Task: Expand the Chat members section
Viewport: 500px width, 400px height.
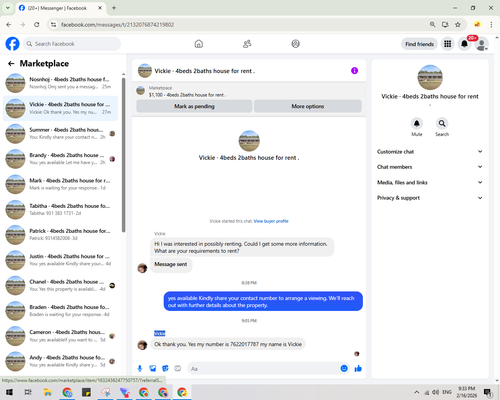Action: 430,167
